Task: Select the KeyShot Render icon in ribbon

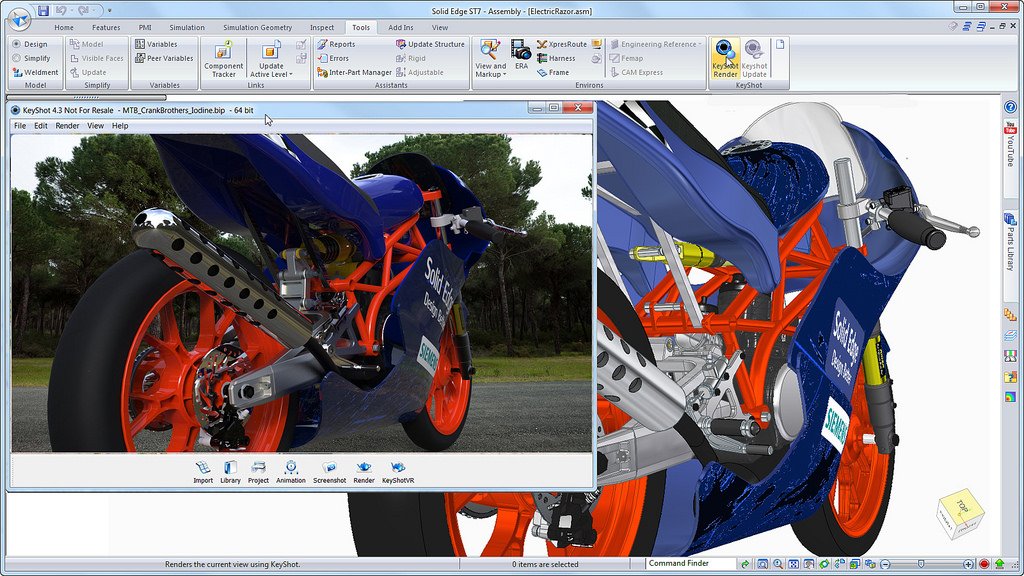Action: point(725,58)
